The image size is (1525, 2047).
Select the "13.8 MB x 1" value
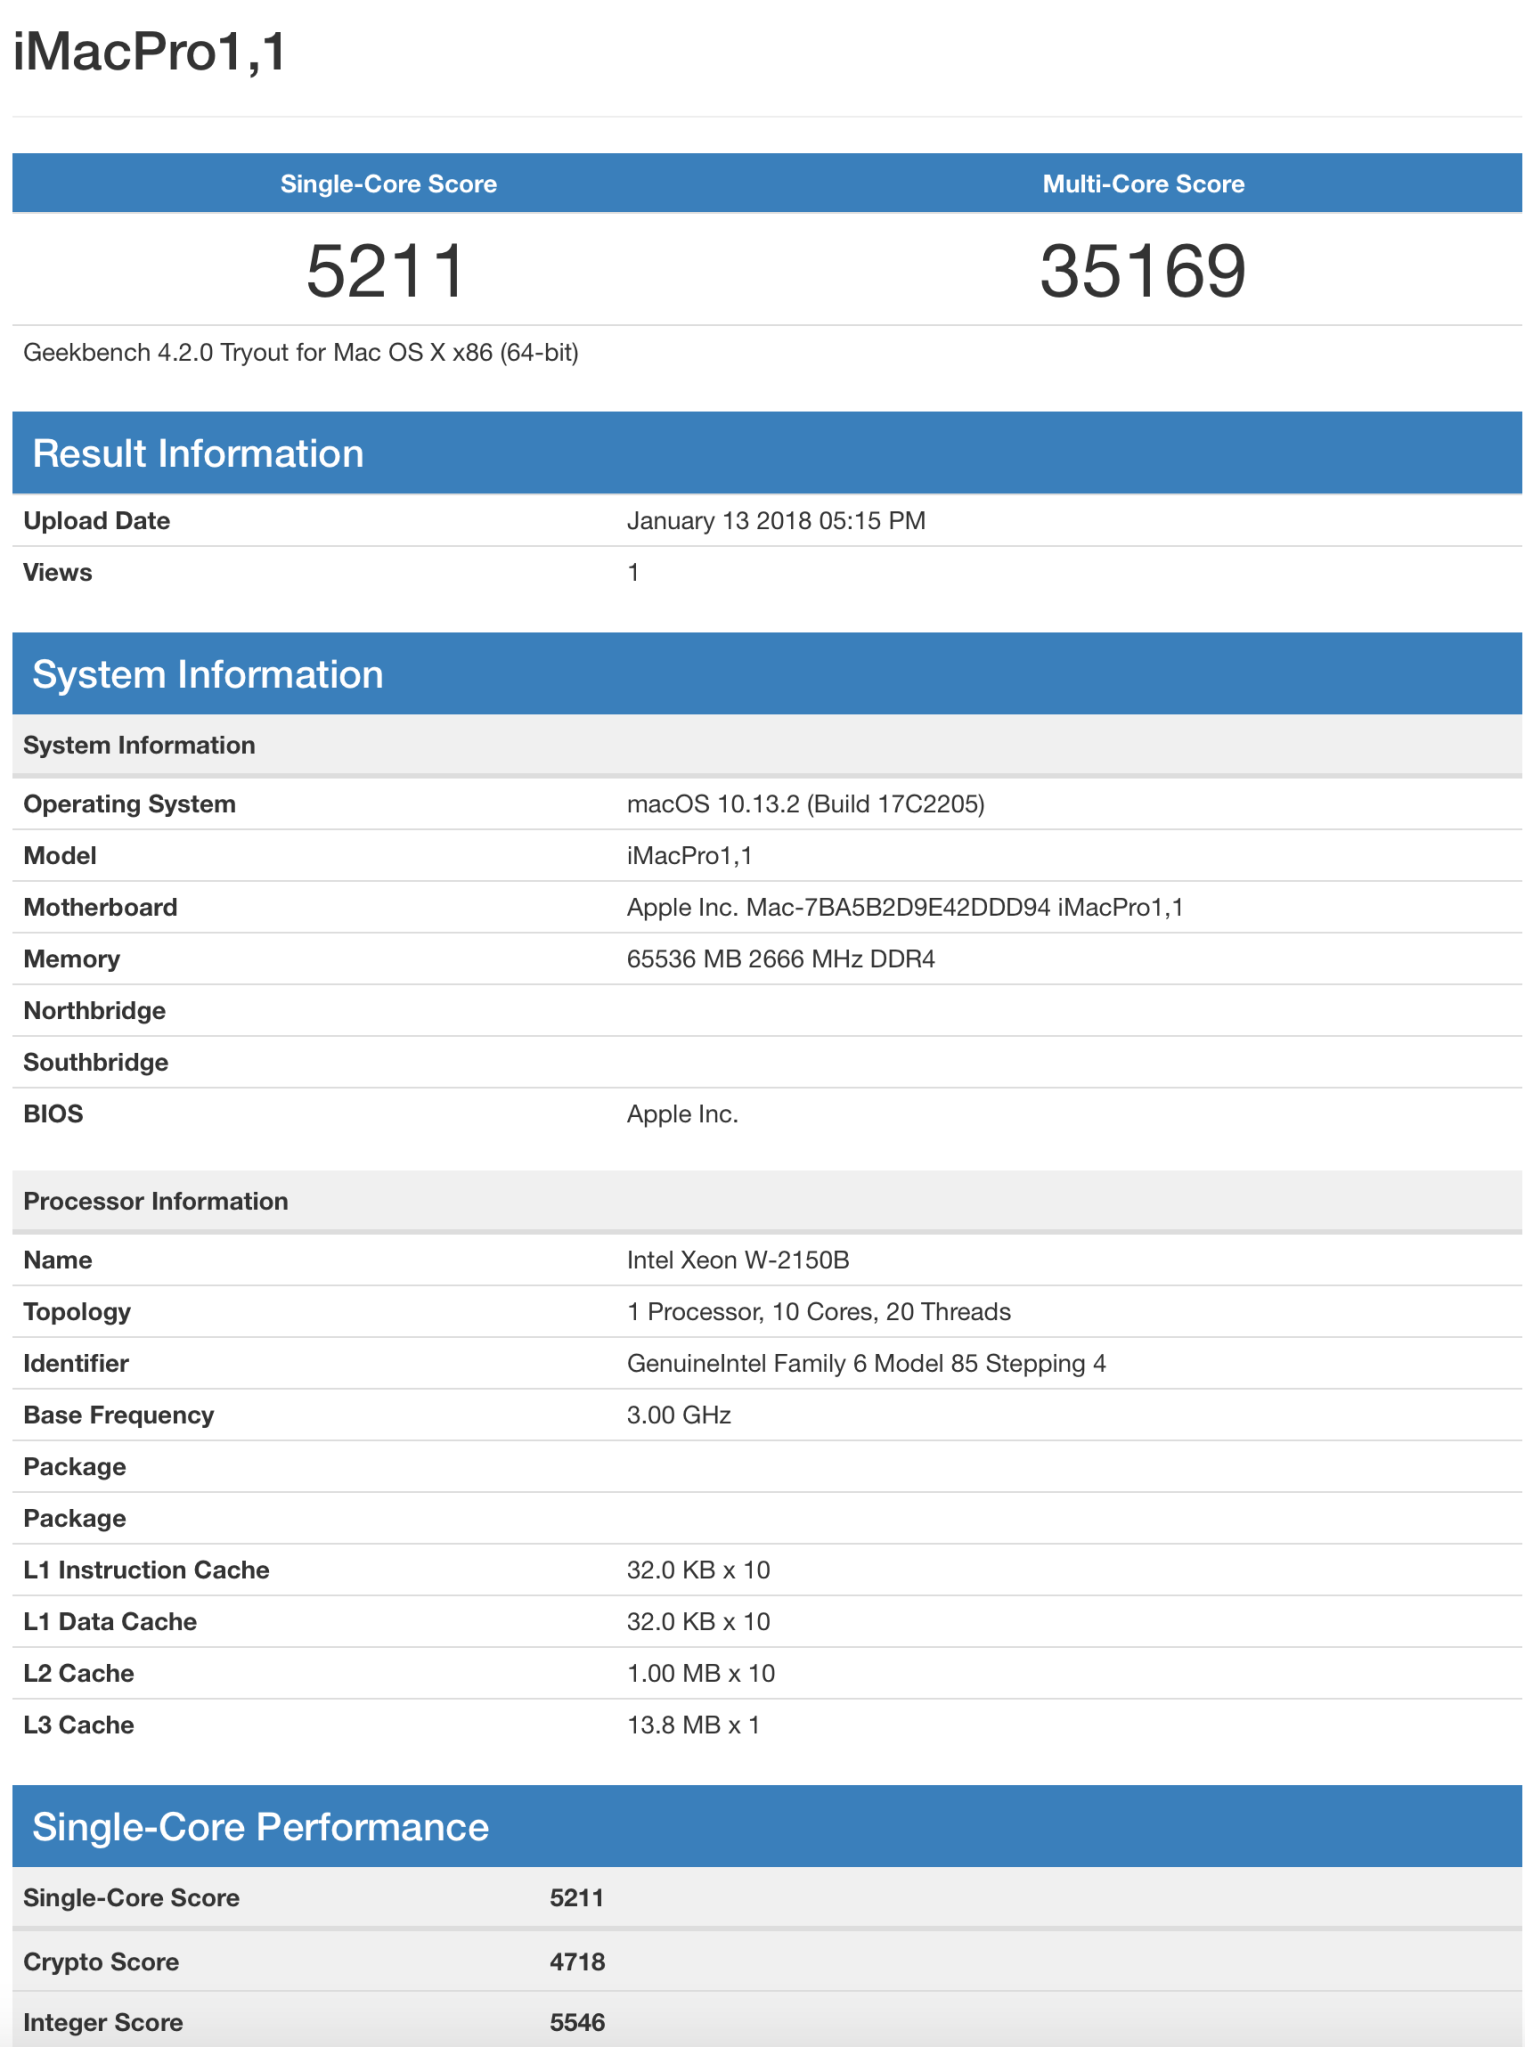(694, 1726)
